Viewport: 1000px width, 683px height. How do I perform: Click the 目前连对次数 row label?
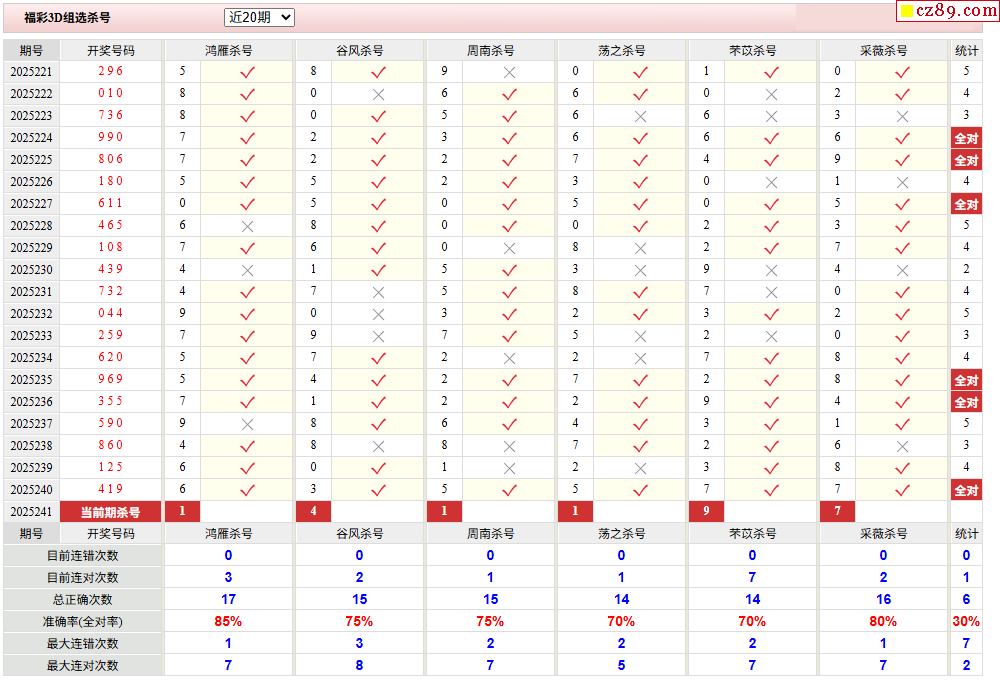pyautogui.click(x=82, y=578)
